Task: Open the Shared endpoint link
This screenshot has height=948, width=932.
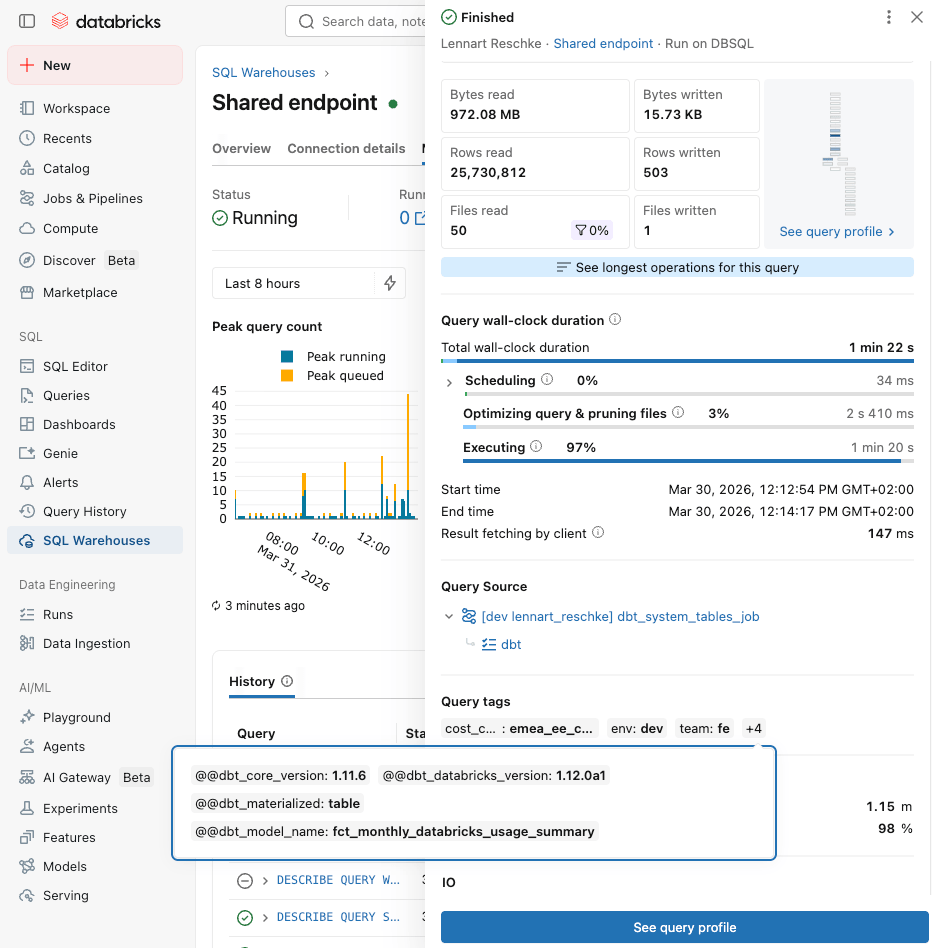Action: point(603,44)
